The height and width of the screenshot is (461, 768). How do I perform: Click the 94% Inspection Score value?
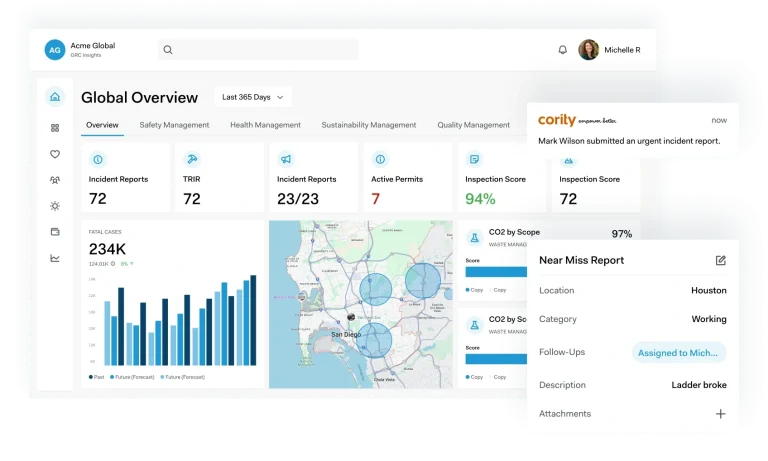480,198
